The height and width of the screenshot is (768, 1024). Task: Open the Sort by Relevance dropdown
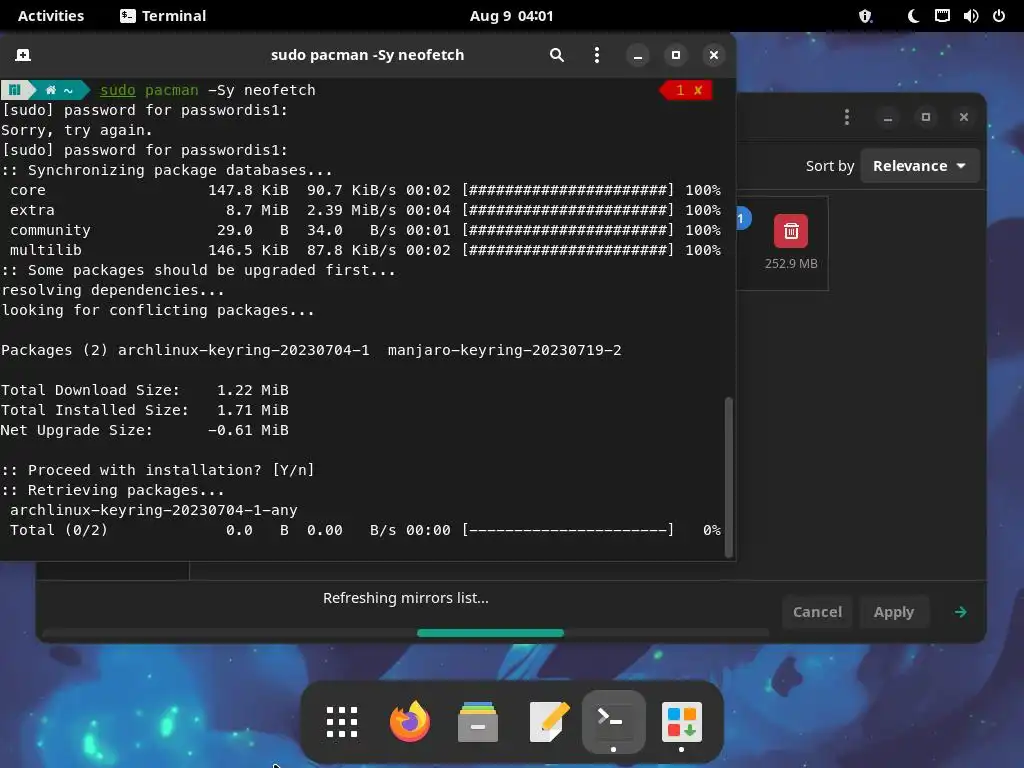point(920,166)
